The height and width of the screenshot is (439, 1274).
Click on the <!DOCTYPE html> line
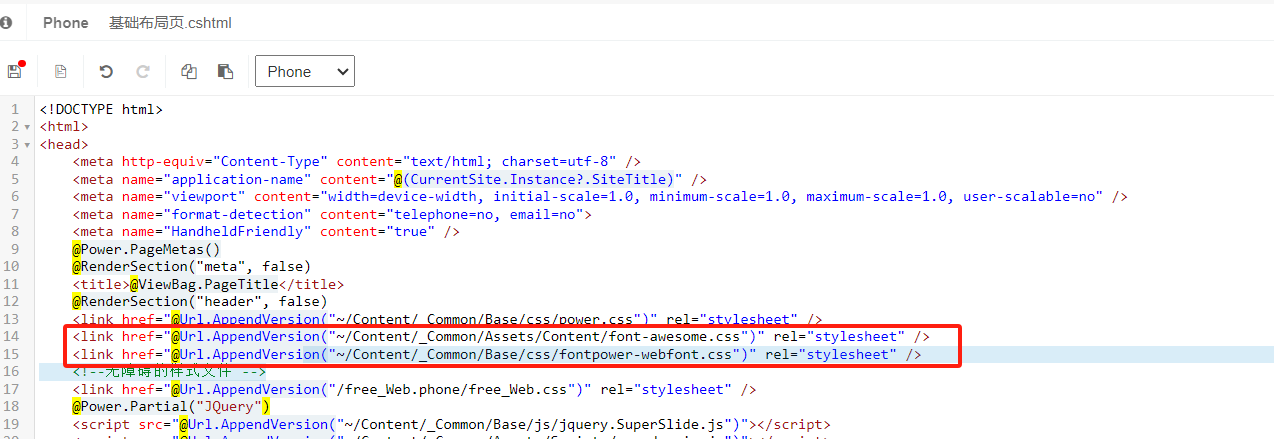pos(100,109)
